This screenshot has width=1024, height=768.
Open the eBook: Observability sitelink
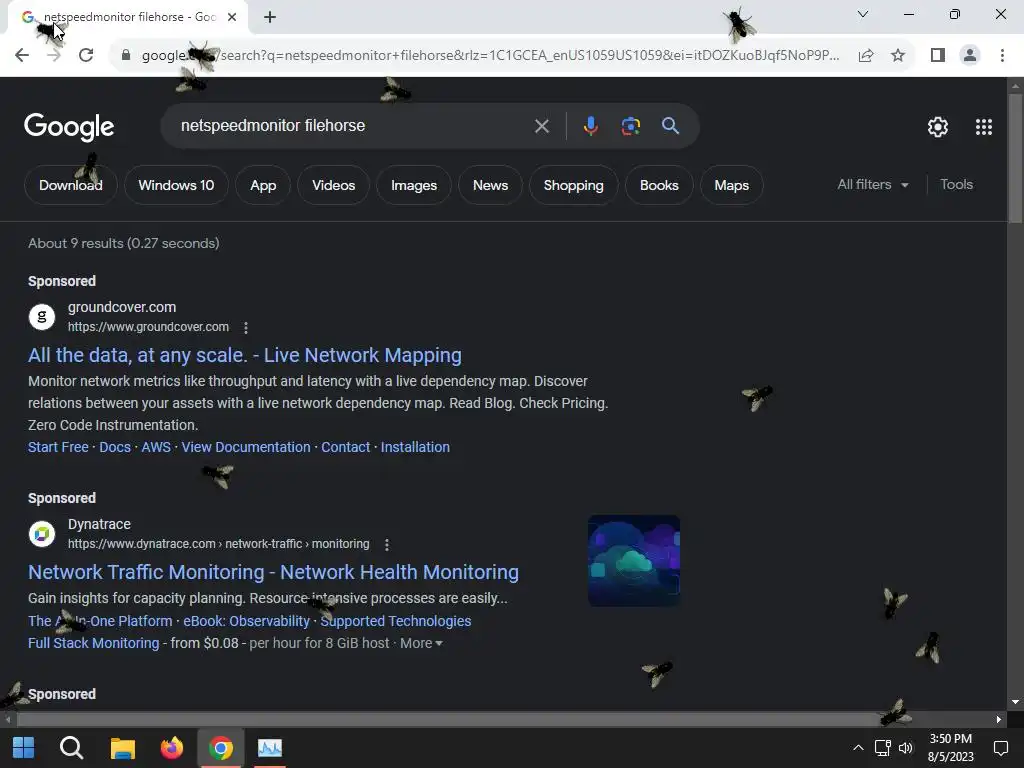(246, 621)
